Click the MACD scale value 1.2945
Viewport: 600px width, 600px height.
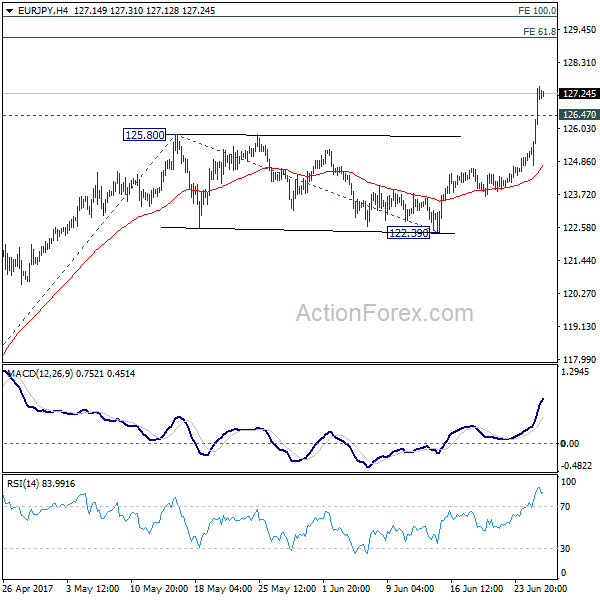pos(575,372)
